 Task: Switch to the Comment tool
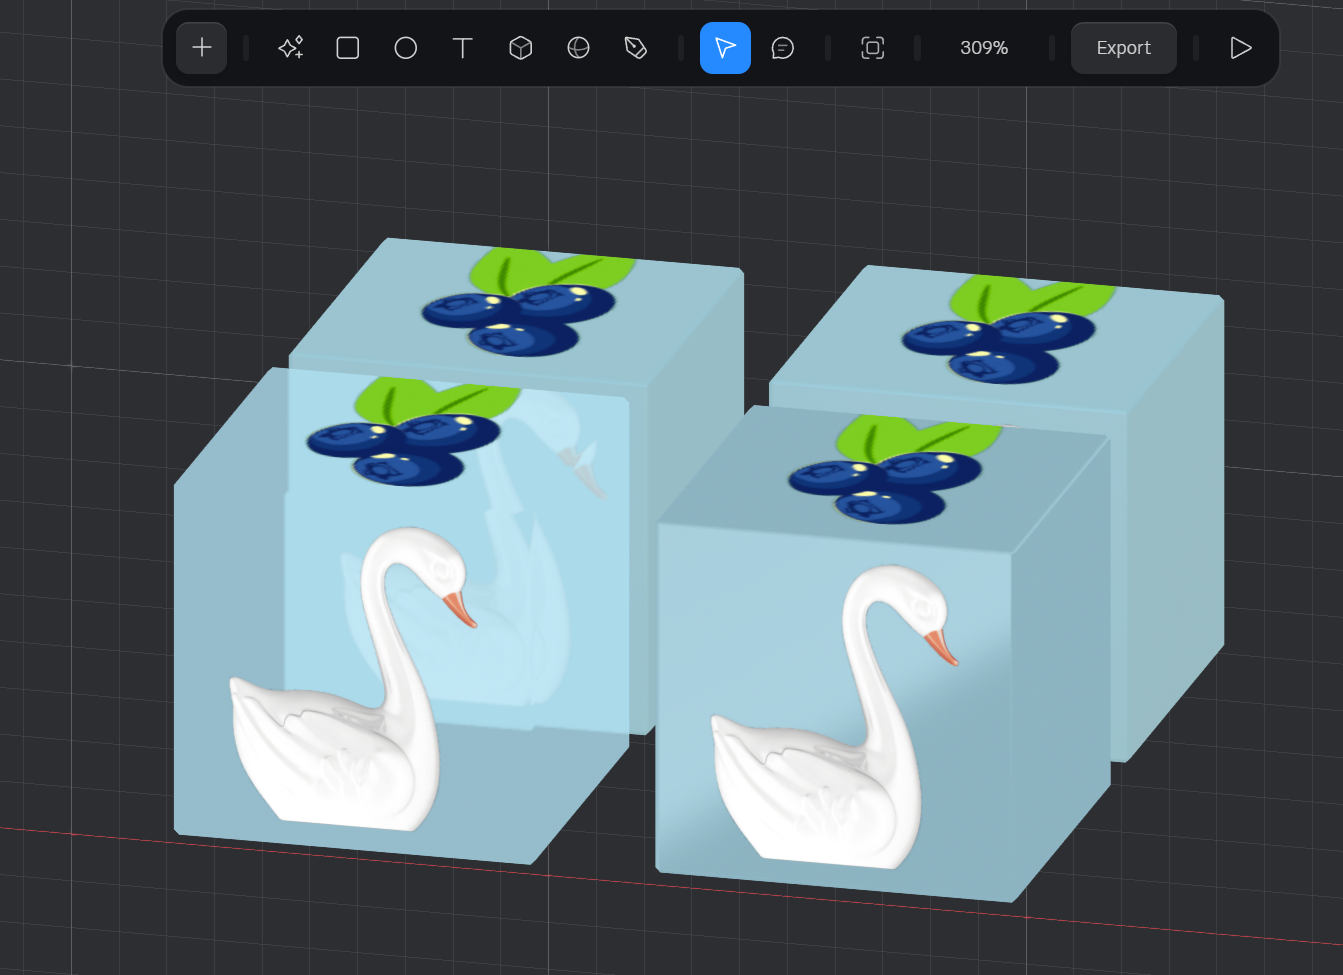[x=783, y=48]
